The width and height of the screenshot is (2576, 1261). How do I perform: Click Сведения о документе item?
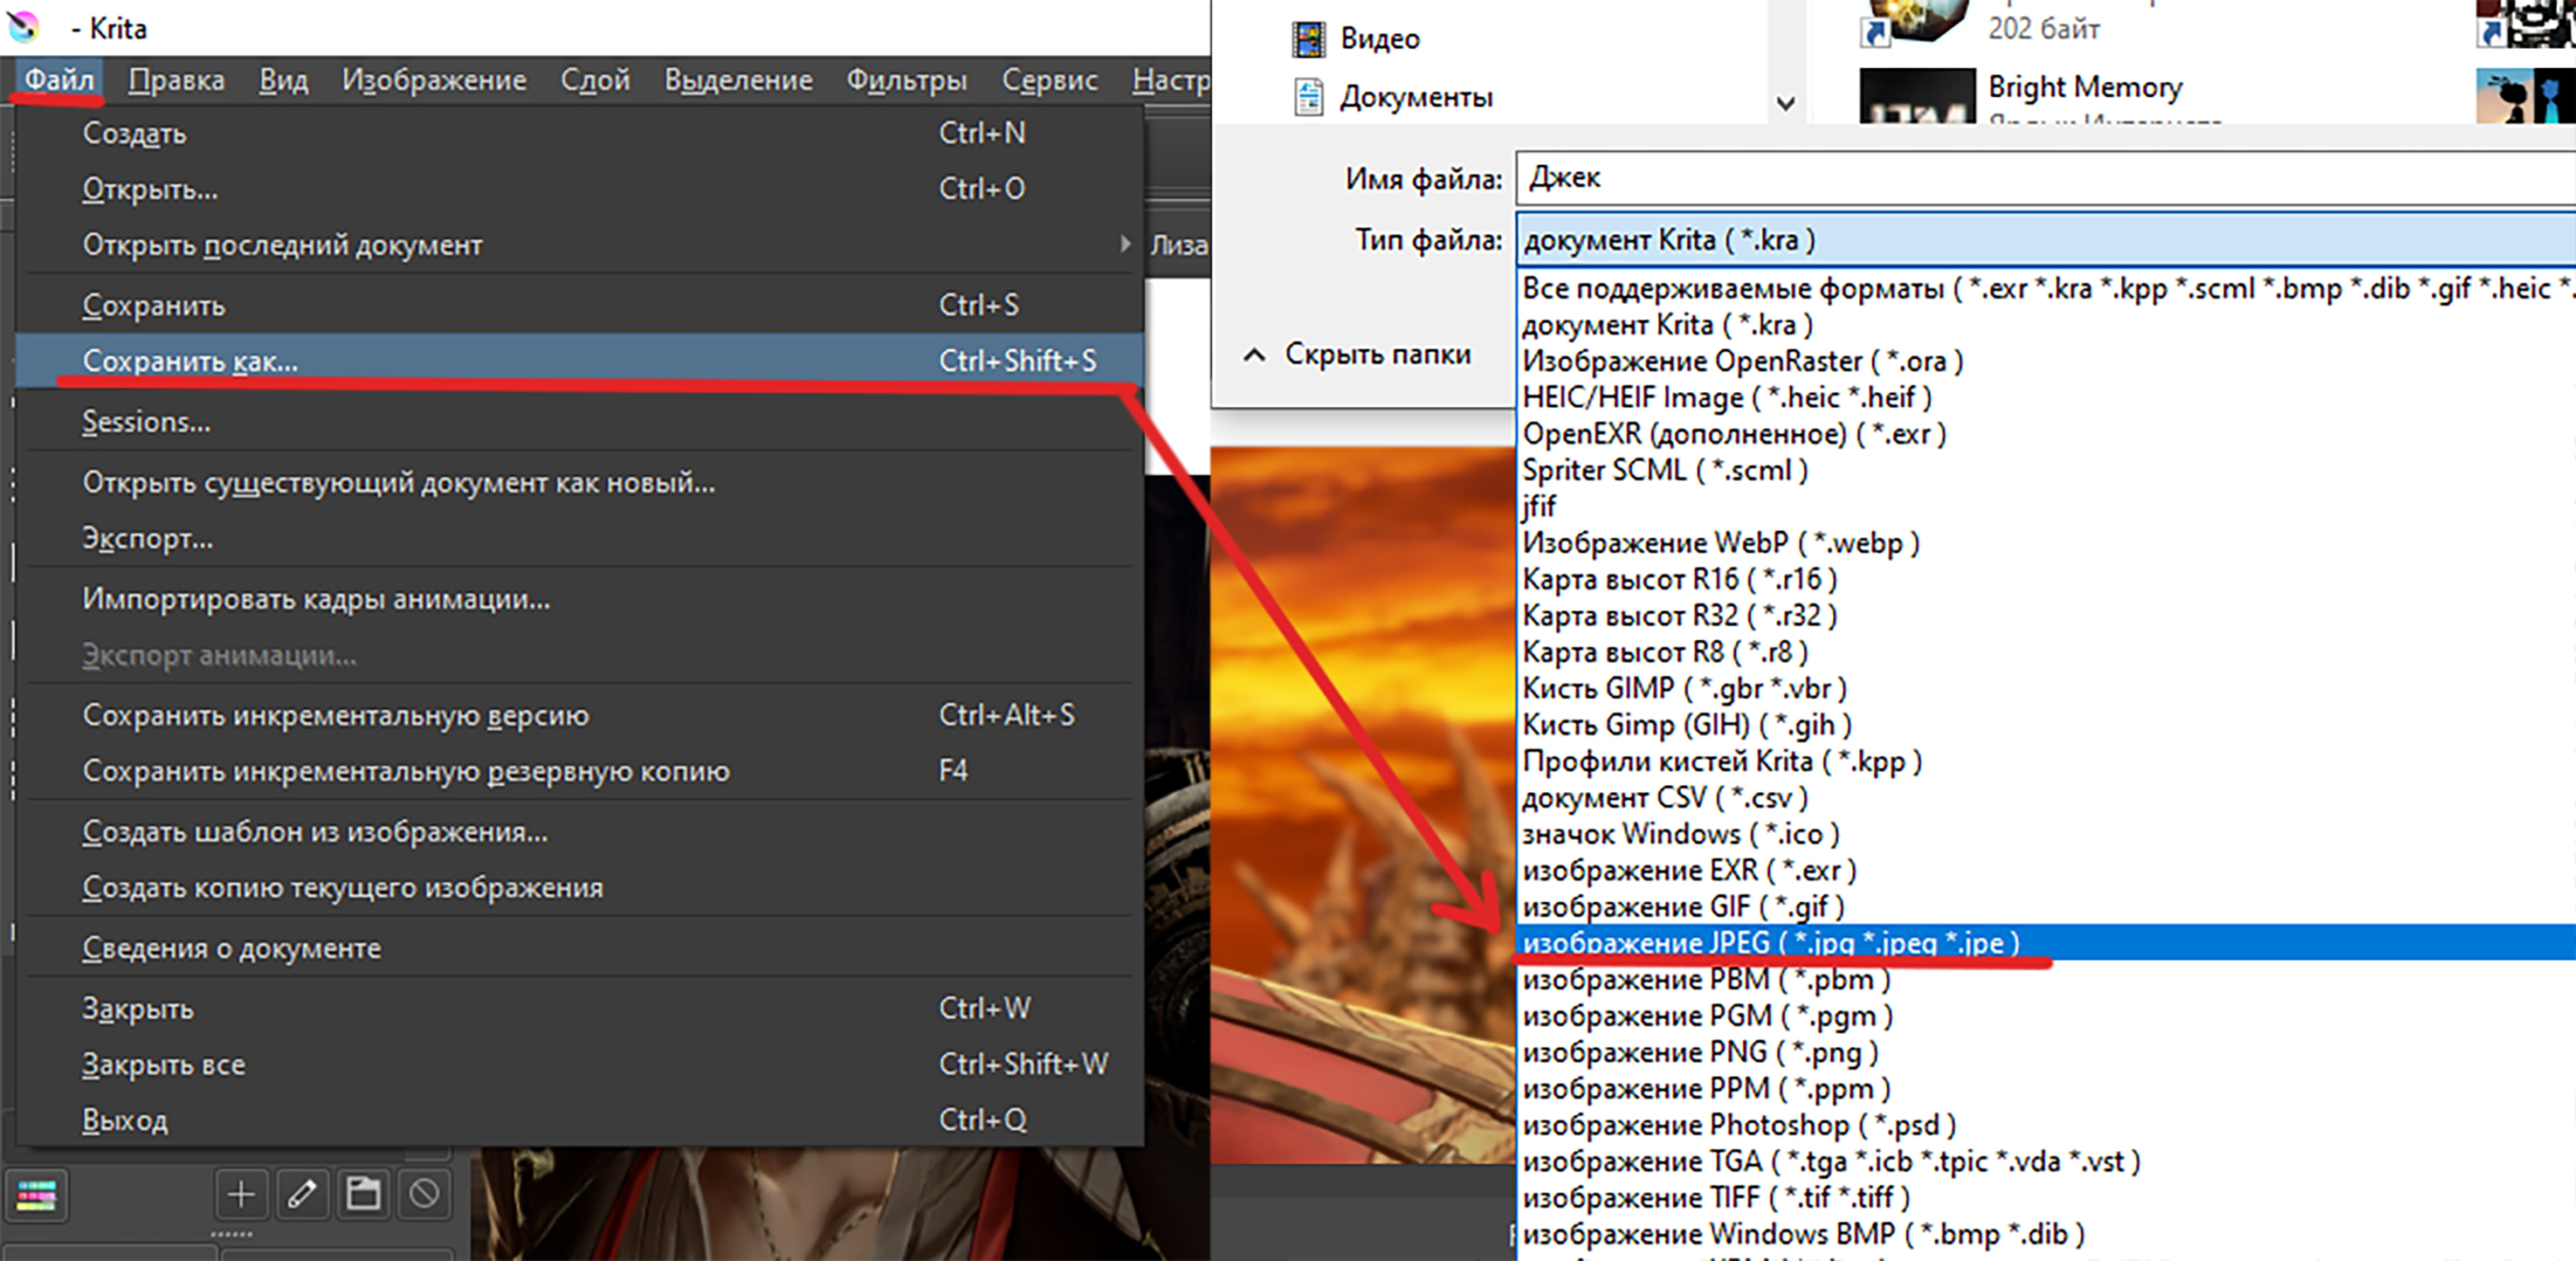pyautogui.click(x=231, y=948)
